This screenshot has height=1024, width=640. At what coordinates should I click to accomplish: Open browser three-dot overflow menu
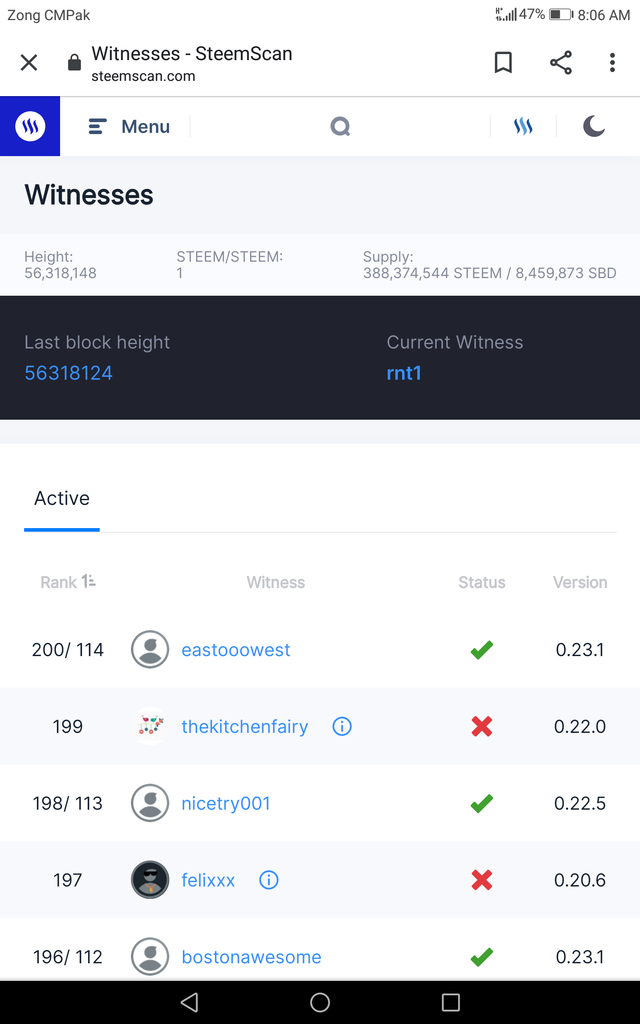click(612, 63)
